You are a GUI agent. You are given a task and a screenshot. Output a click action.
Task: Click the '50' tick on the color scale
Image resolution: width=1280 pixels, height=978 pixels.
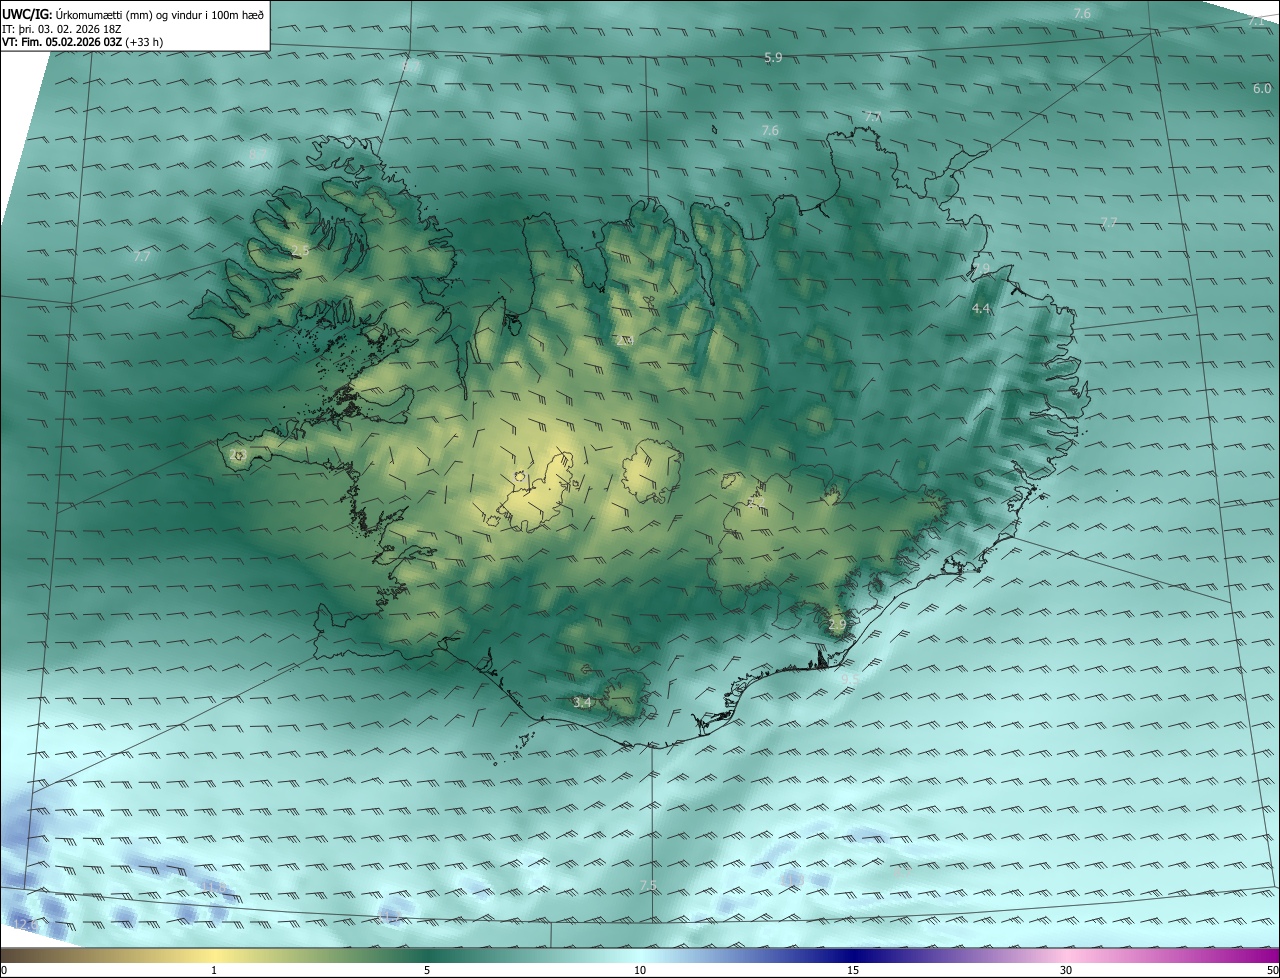tap(1271, 970)
